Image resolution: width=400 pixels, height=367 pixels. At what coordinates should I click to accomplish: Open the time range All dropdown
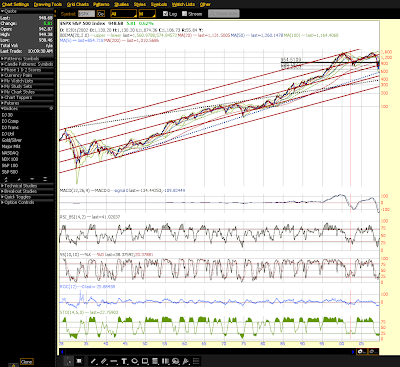point(123,14)
